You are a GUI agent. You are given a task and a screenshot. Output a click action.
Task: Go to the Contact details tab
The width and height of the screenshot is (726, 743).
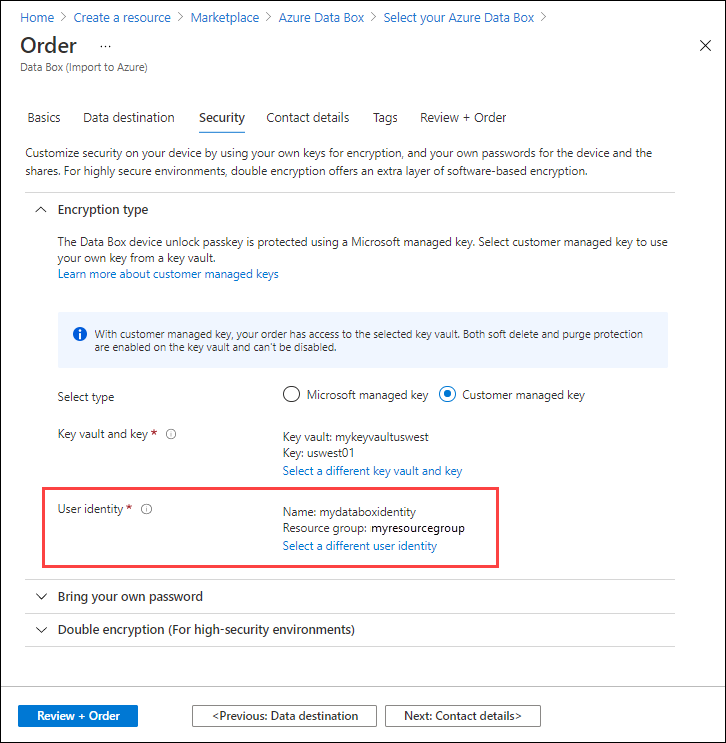tap(308, 118)
